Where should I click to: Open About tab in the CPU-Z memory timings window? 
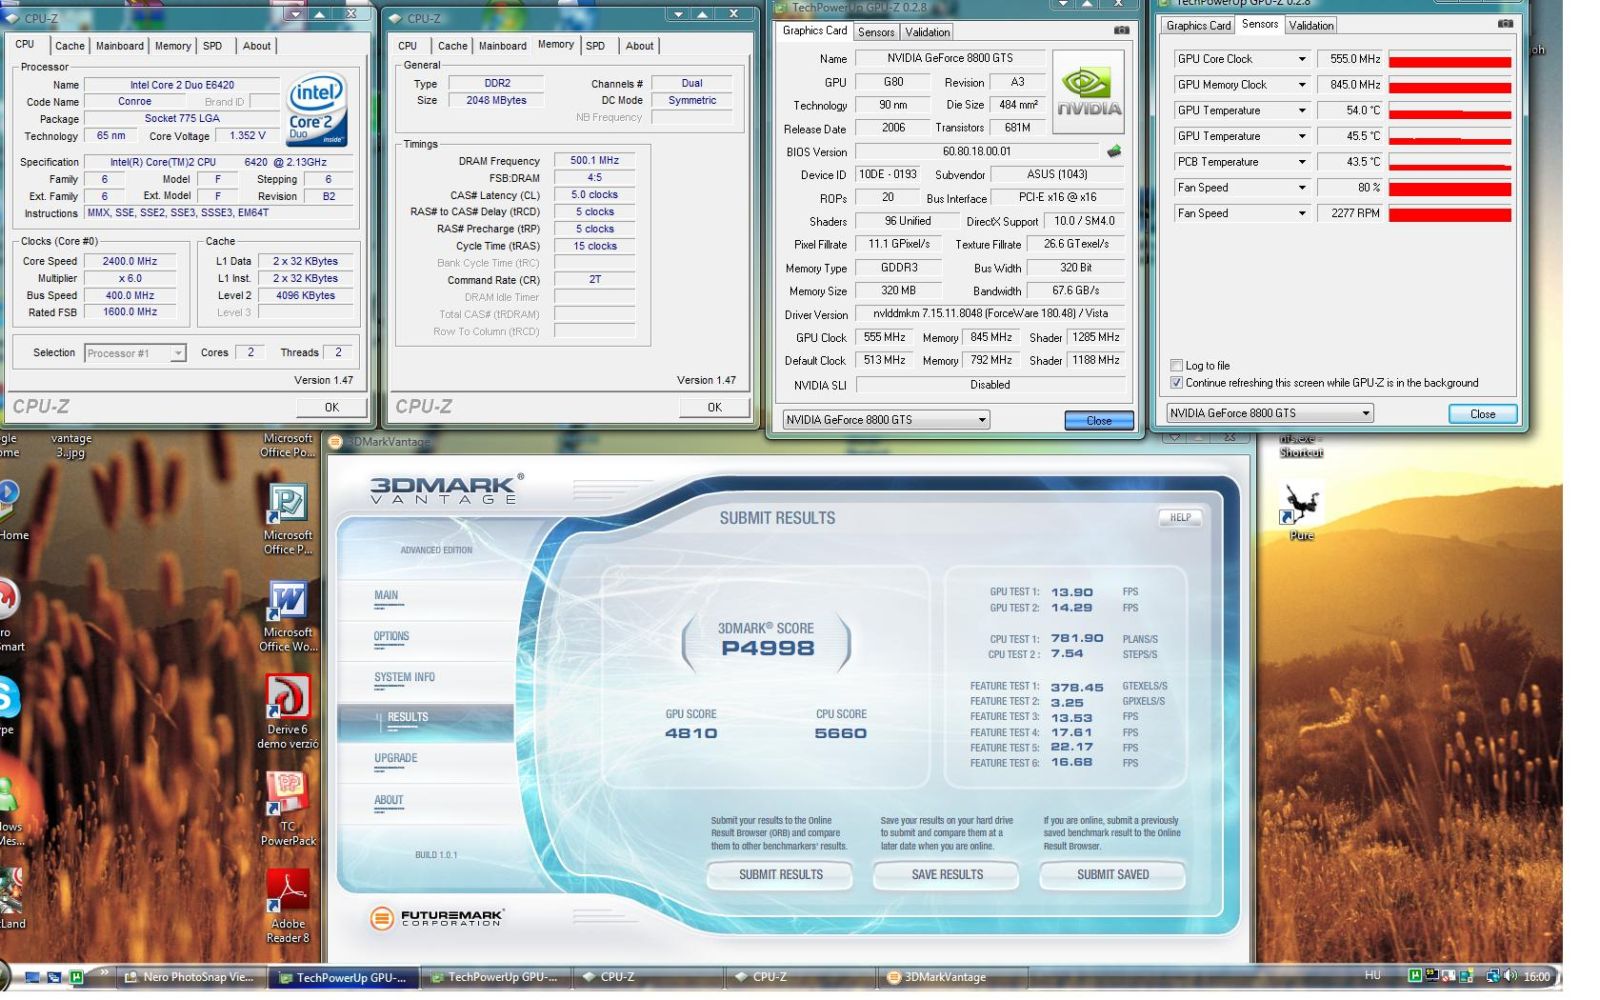[x=640, y=46]
